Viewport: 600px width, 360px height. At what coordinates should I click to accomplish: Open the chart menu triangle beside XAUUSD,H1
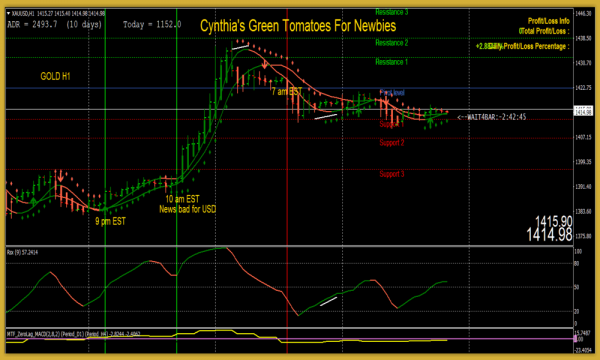9,13
